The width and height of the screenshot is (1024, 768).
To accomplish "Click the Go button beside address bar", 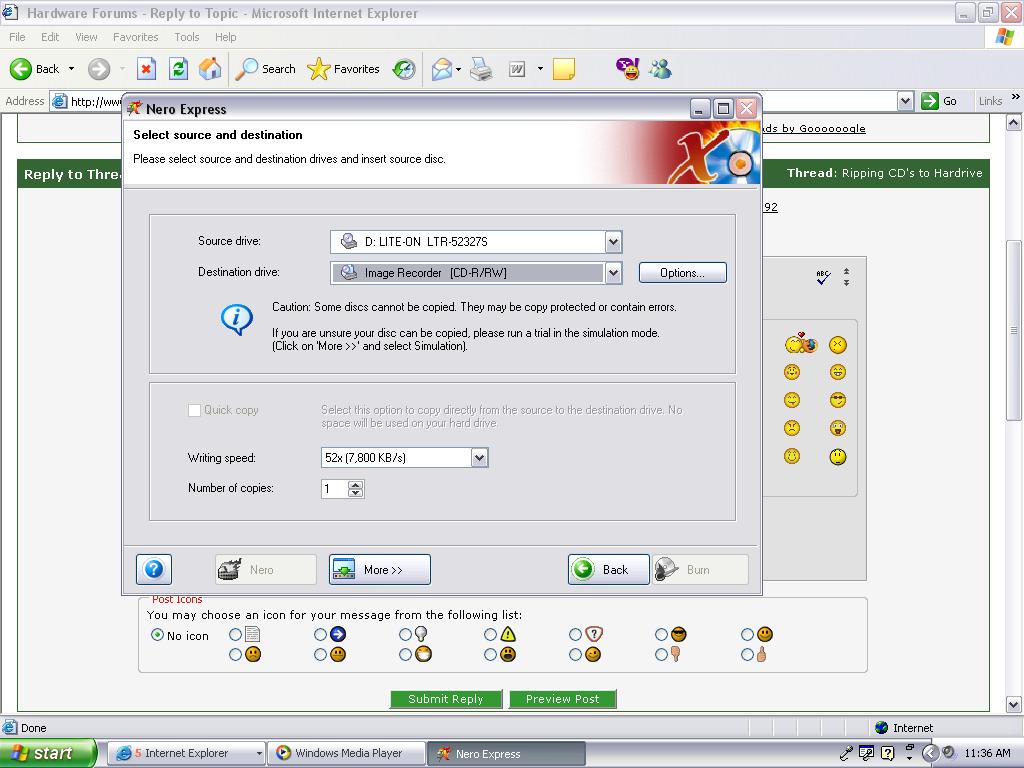I will point(940,101).
